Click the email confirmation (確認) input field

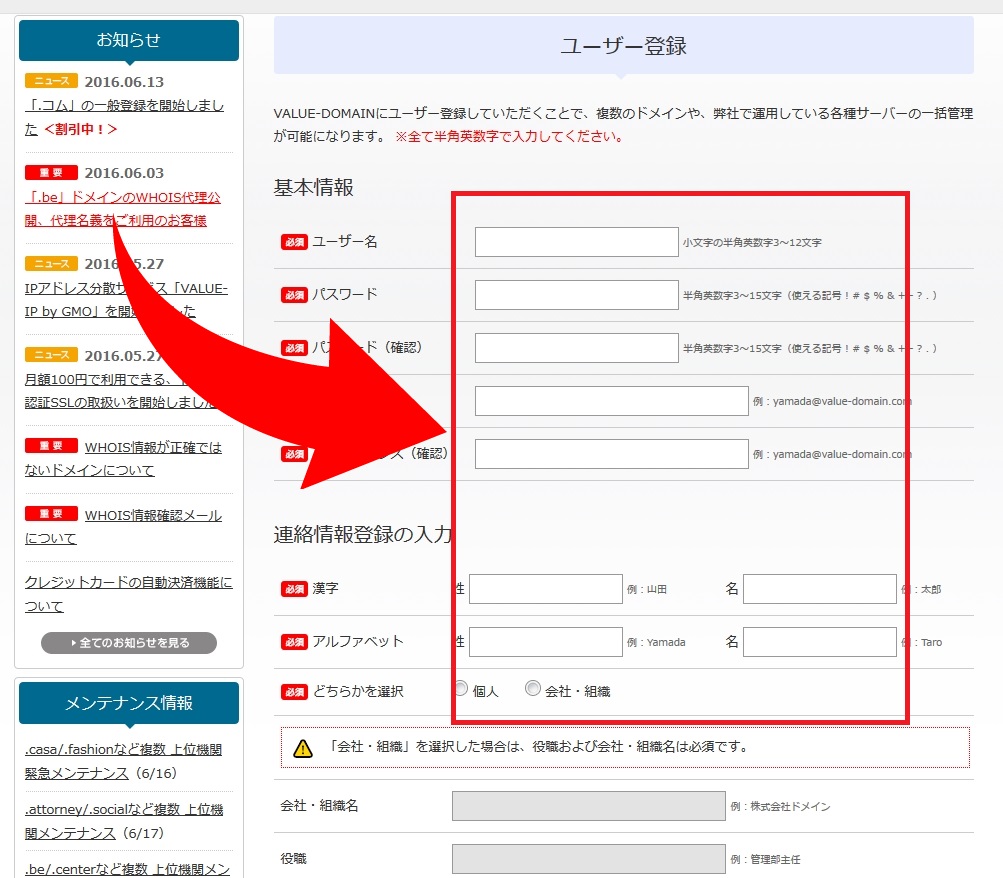tap(611, 454)
